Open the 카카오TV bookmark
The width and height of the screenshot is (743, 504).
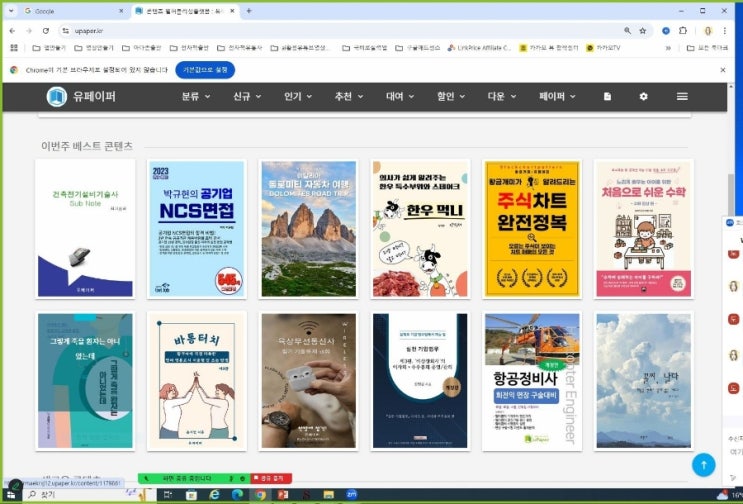click(603, 48)
